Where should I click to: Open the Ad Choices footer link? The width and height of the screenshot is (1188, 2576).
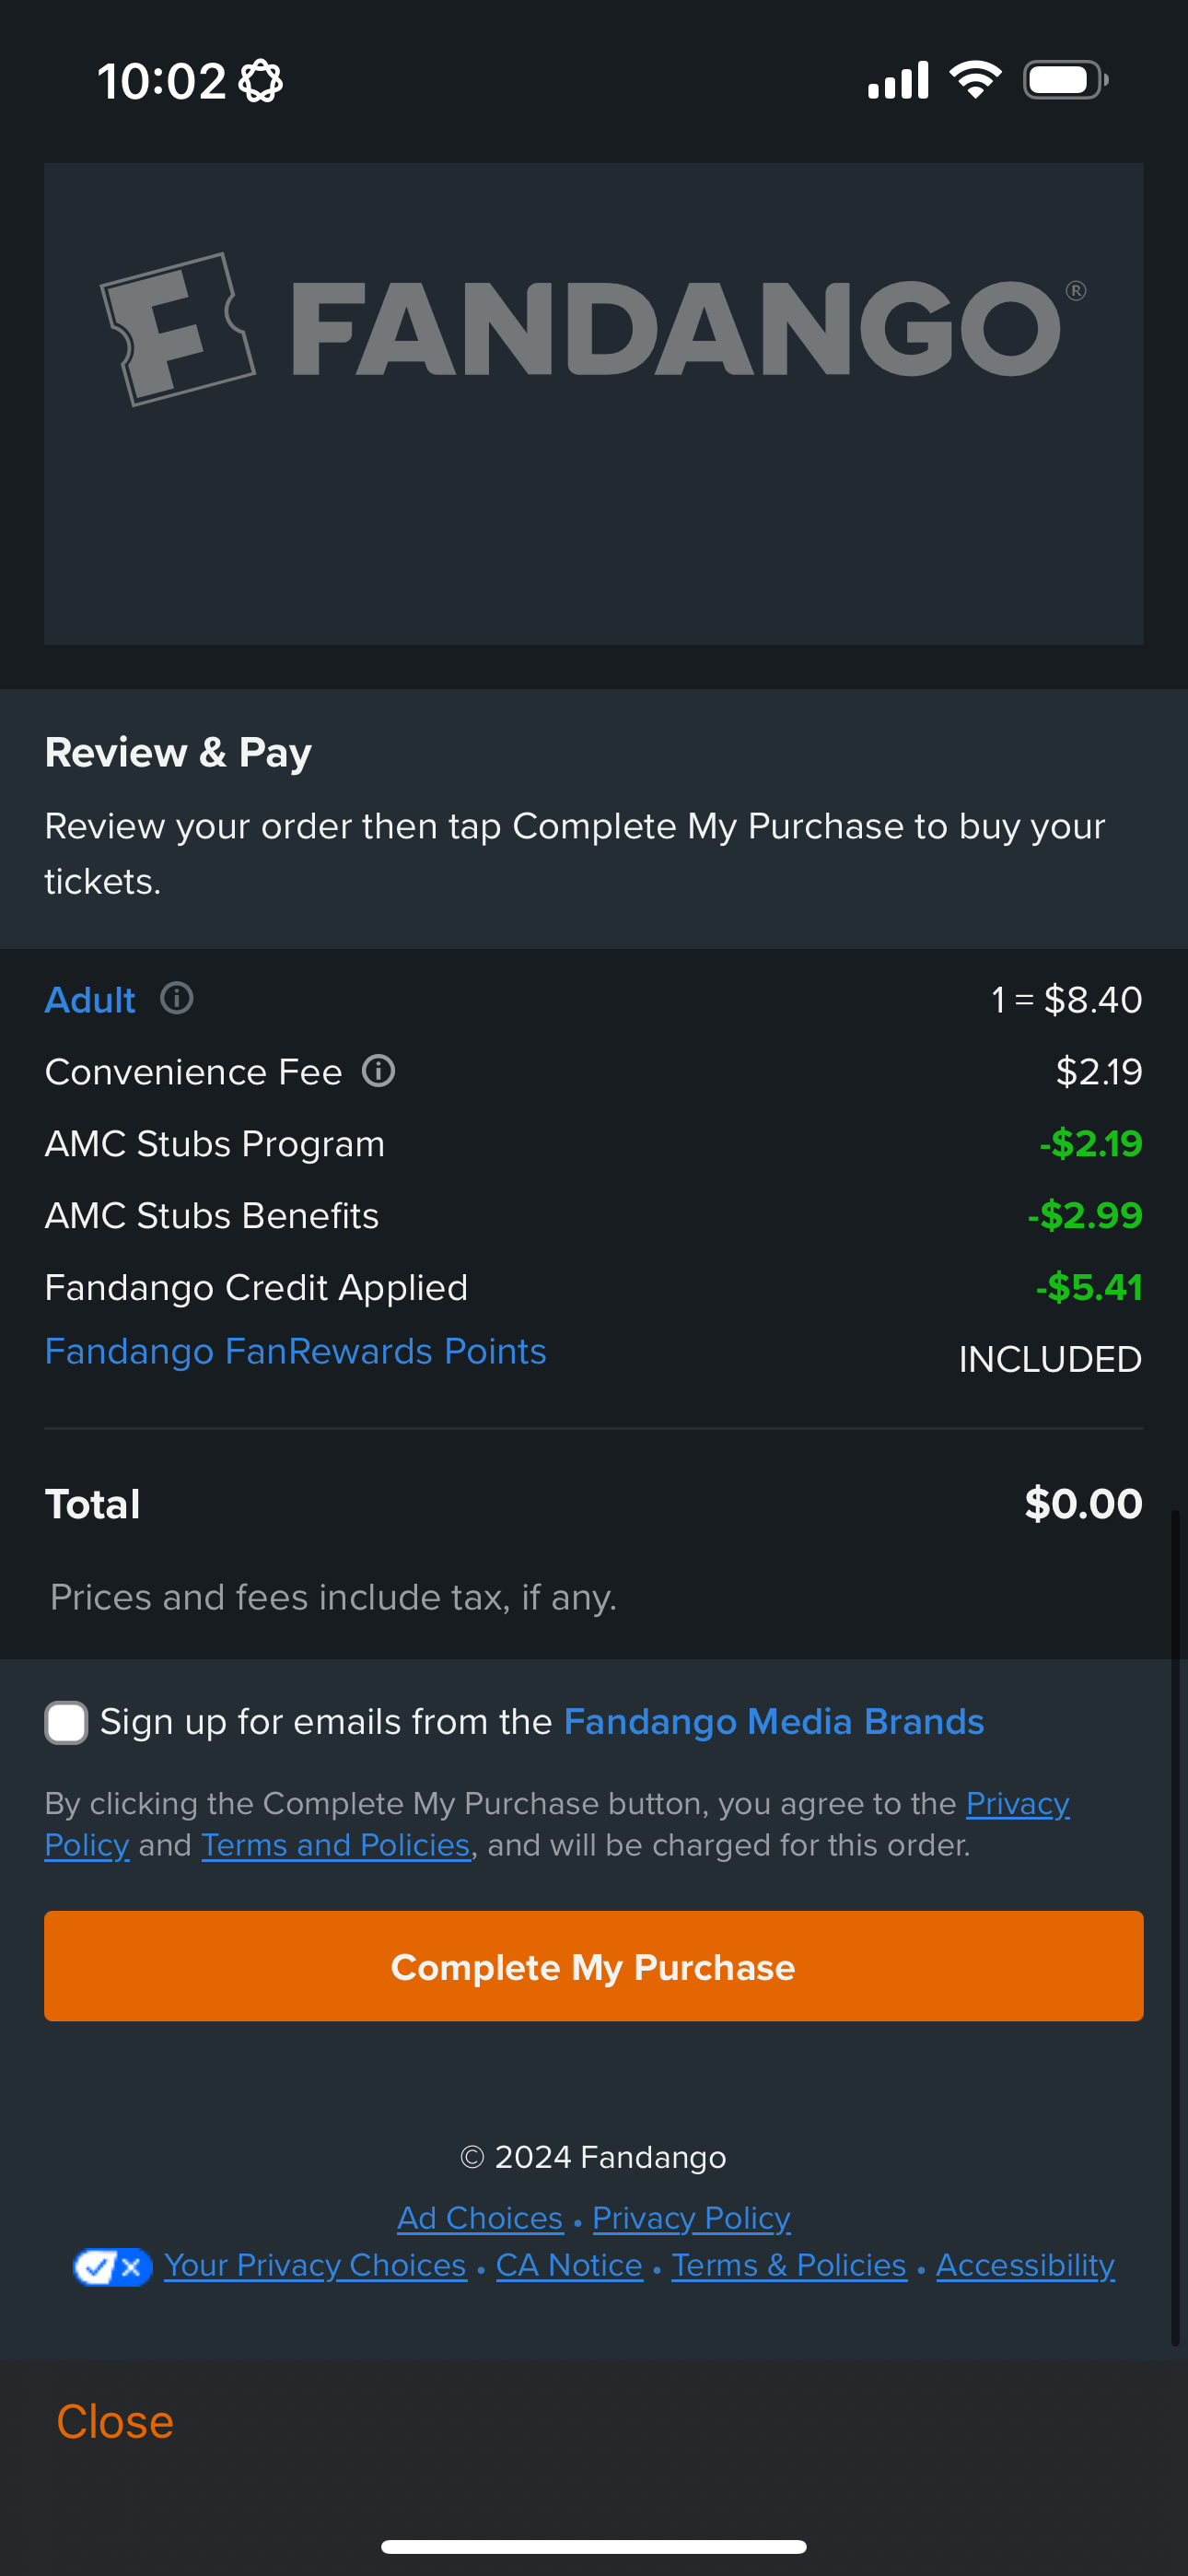click(x=480, y=2218)
